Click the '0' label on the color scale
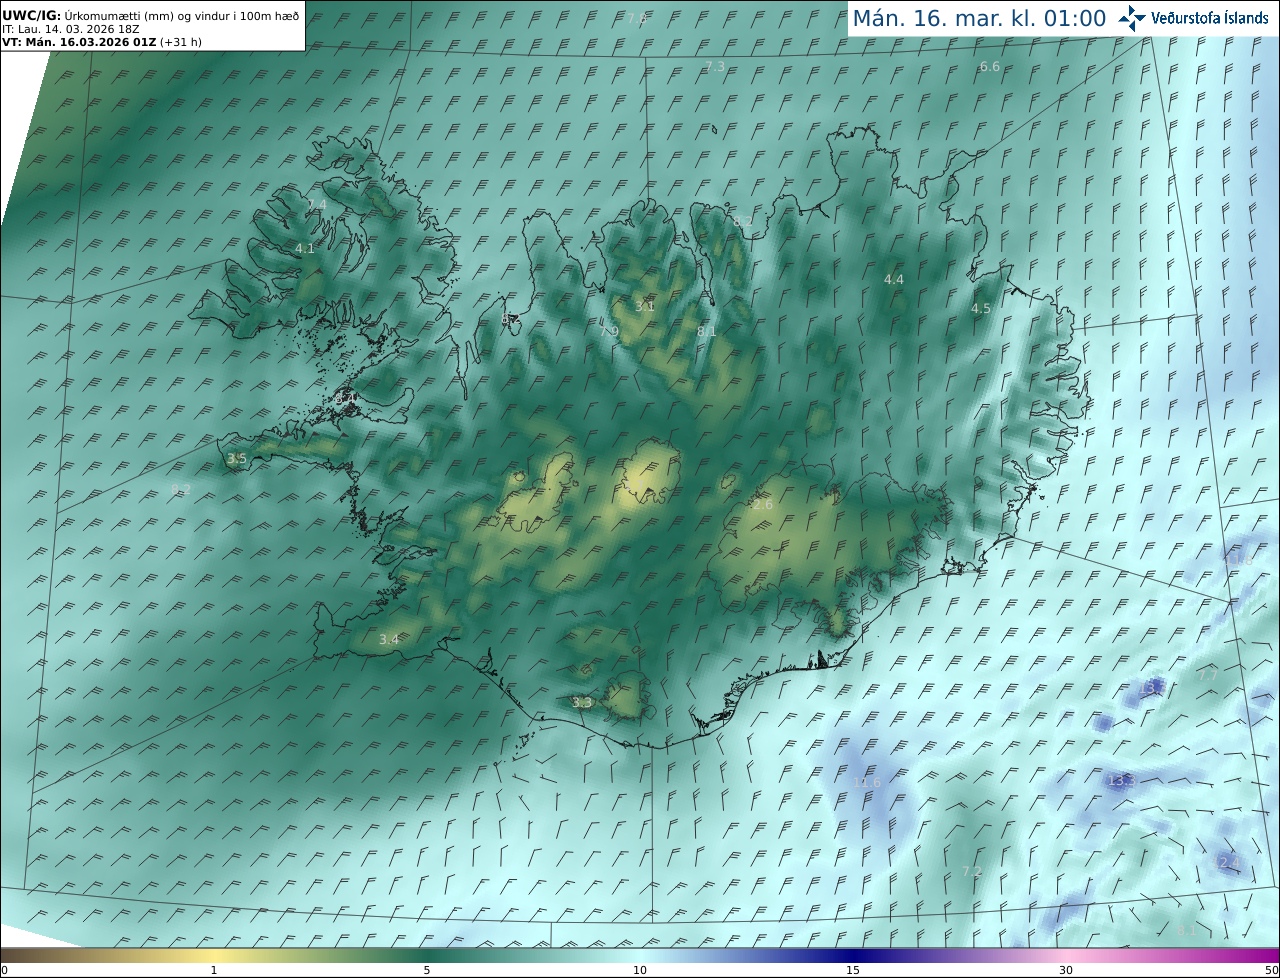This screenshot has height=978, width=1280. pyautogui.click(x=3, y=971)
